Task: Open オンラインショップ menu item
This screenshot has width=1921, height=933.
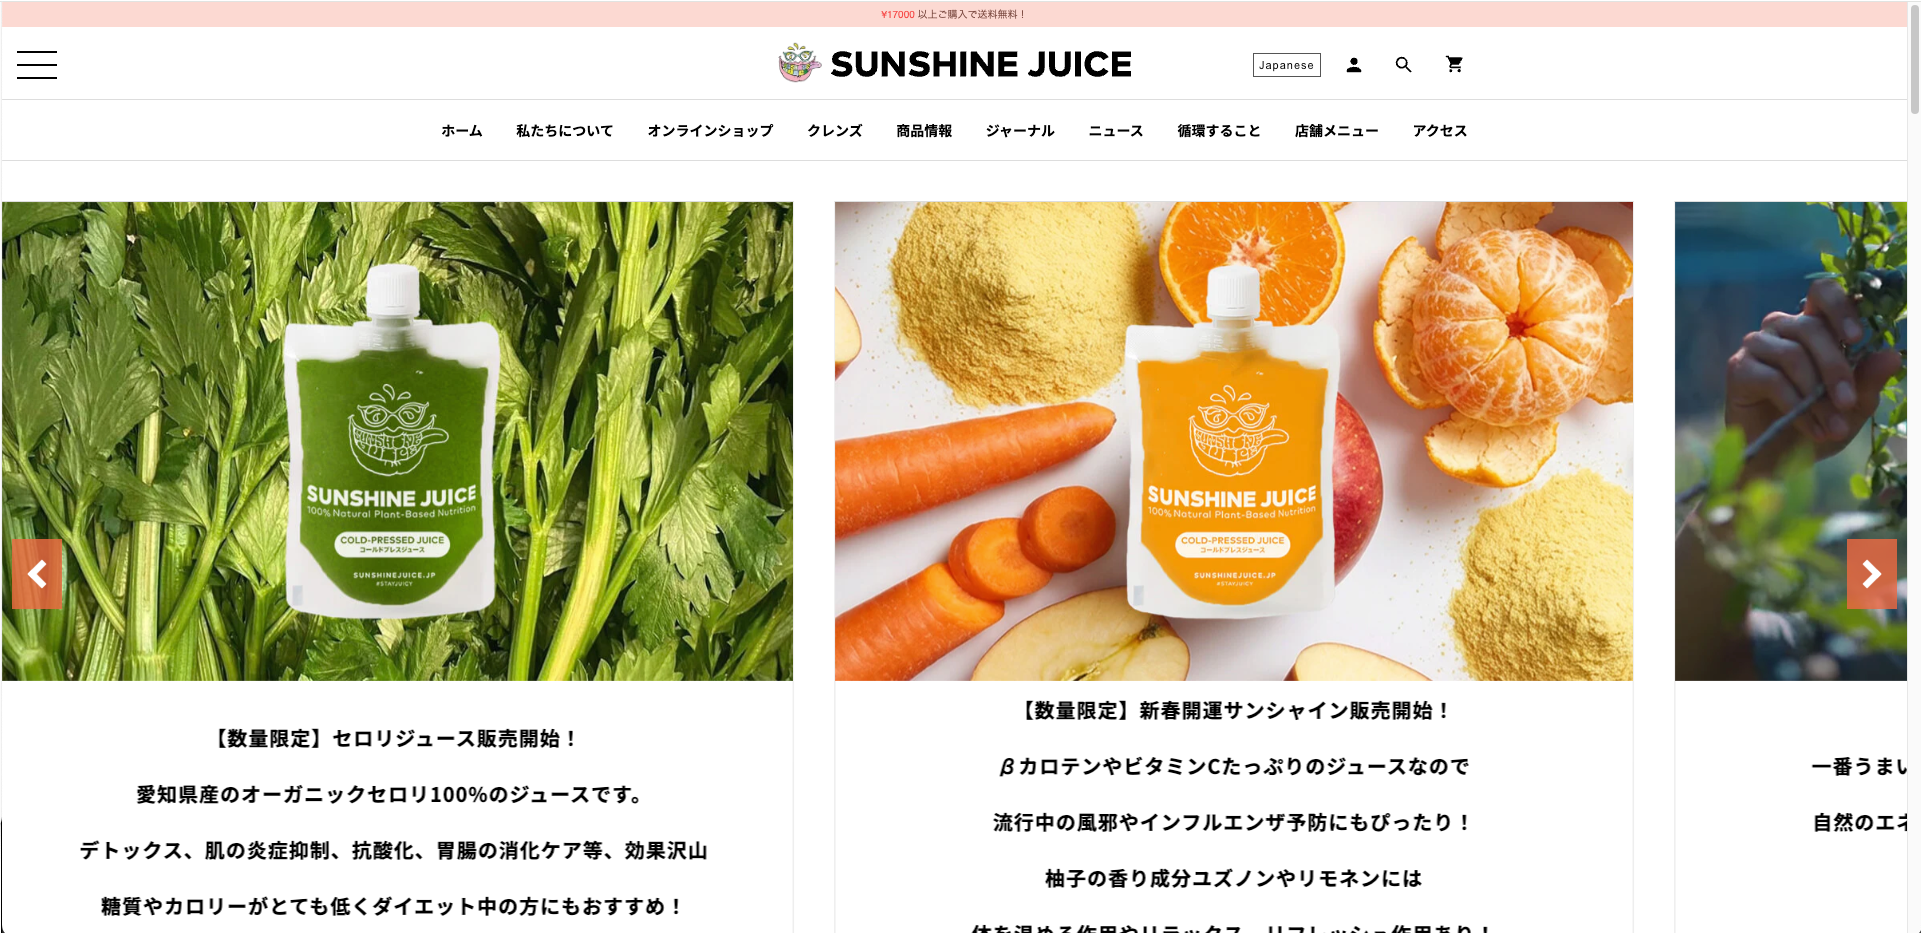Action: [x=710, y=131]
